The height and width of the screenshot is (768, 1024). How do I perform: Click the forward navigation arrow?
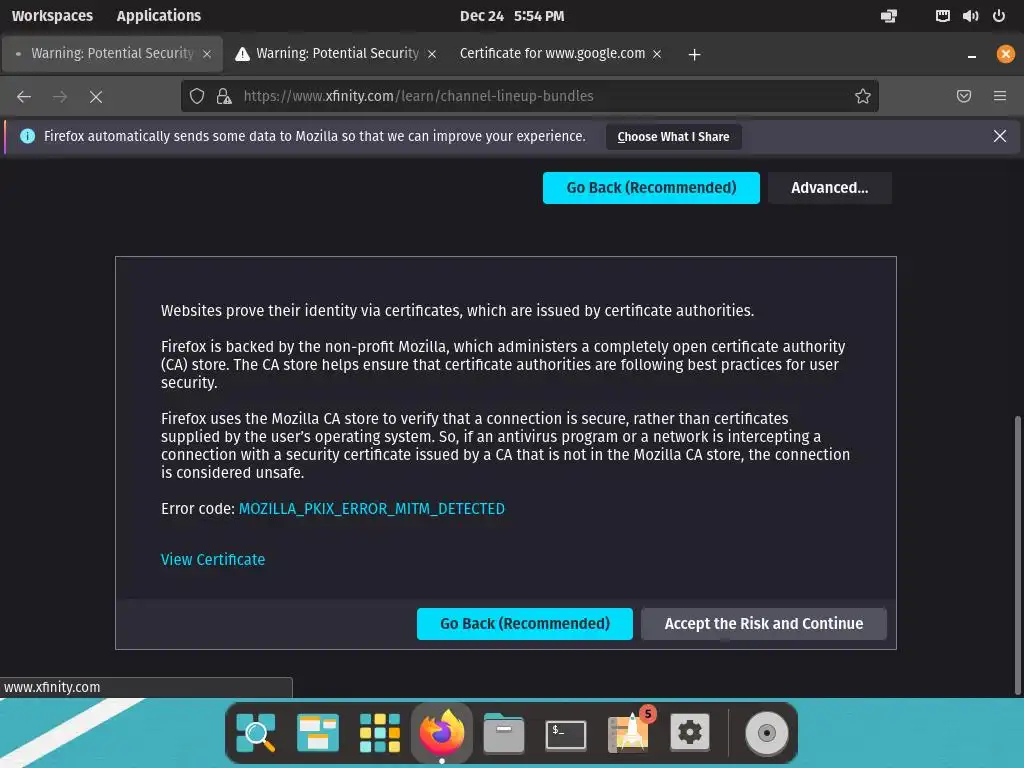60,97
